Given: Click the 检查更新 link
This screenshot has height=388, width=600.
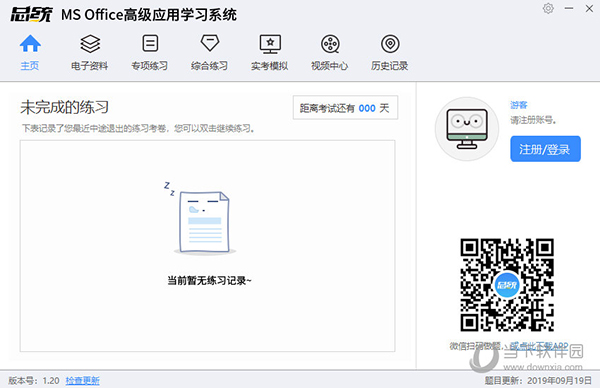Looking at the screenshot, I should pos(83,380).
